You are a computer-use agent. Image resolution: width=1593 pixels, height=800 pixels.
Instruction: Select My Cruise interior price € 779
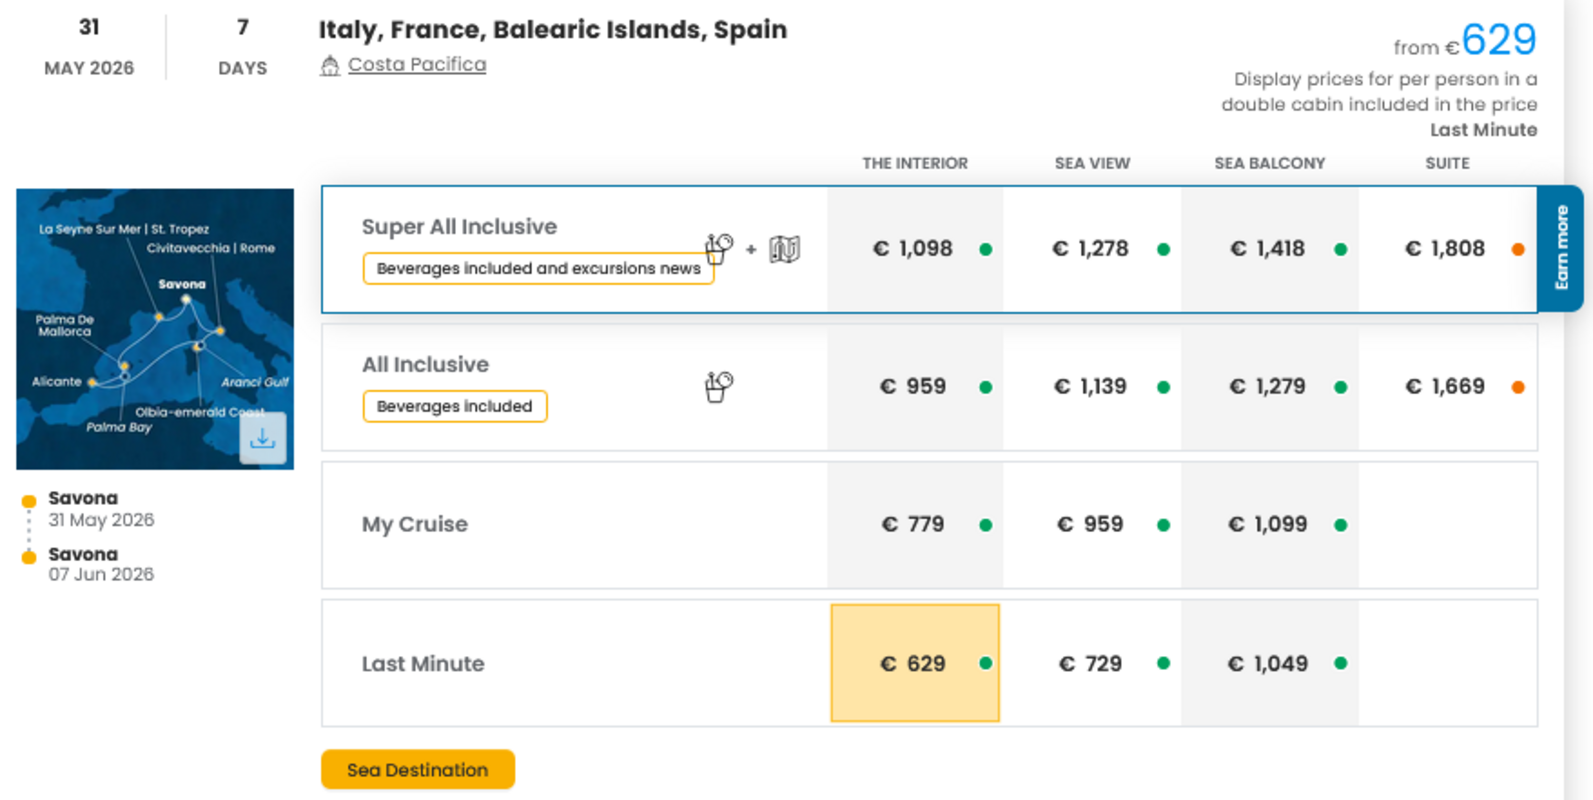913,525
